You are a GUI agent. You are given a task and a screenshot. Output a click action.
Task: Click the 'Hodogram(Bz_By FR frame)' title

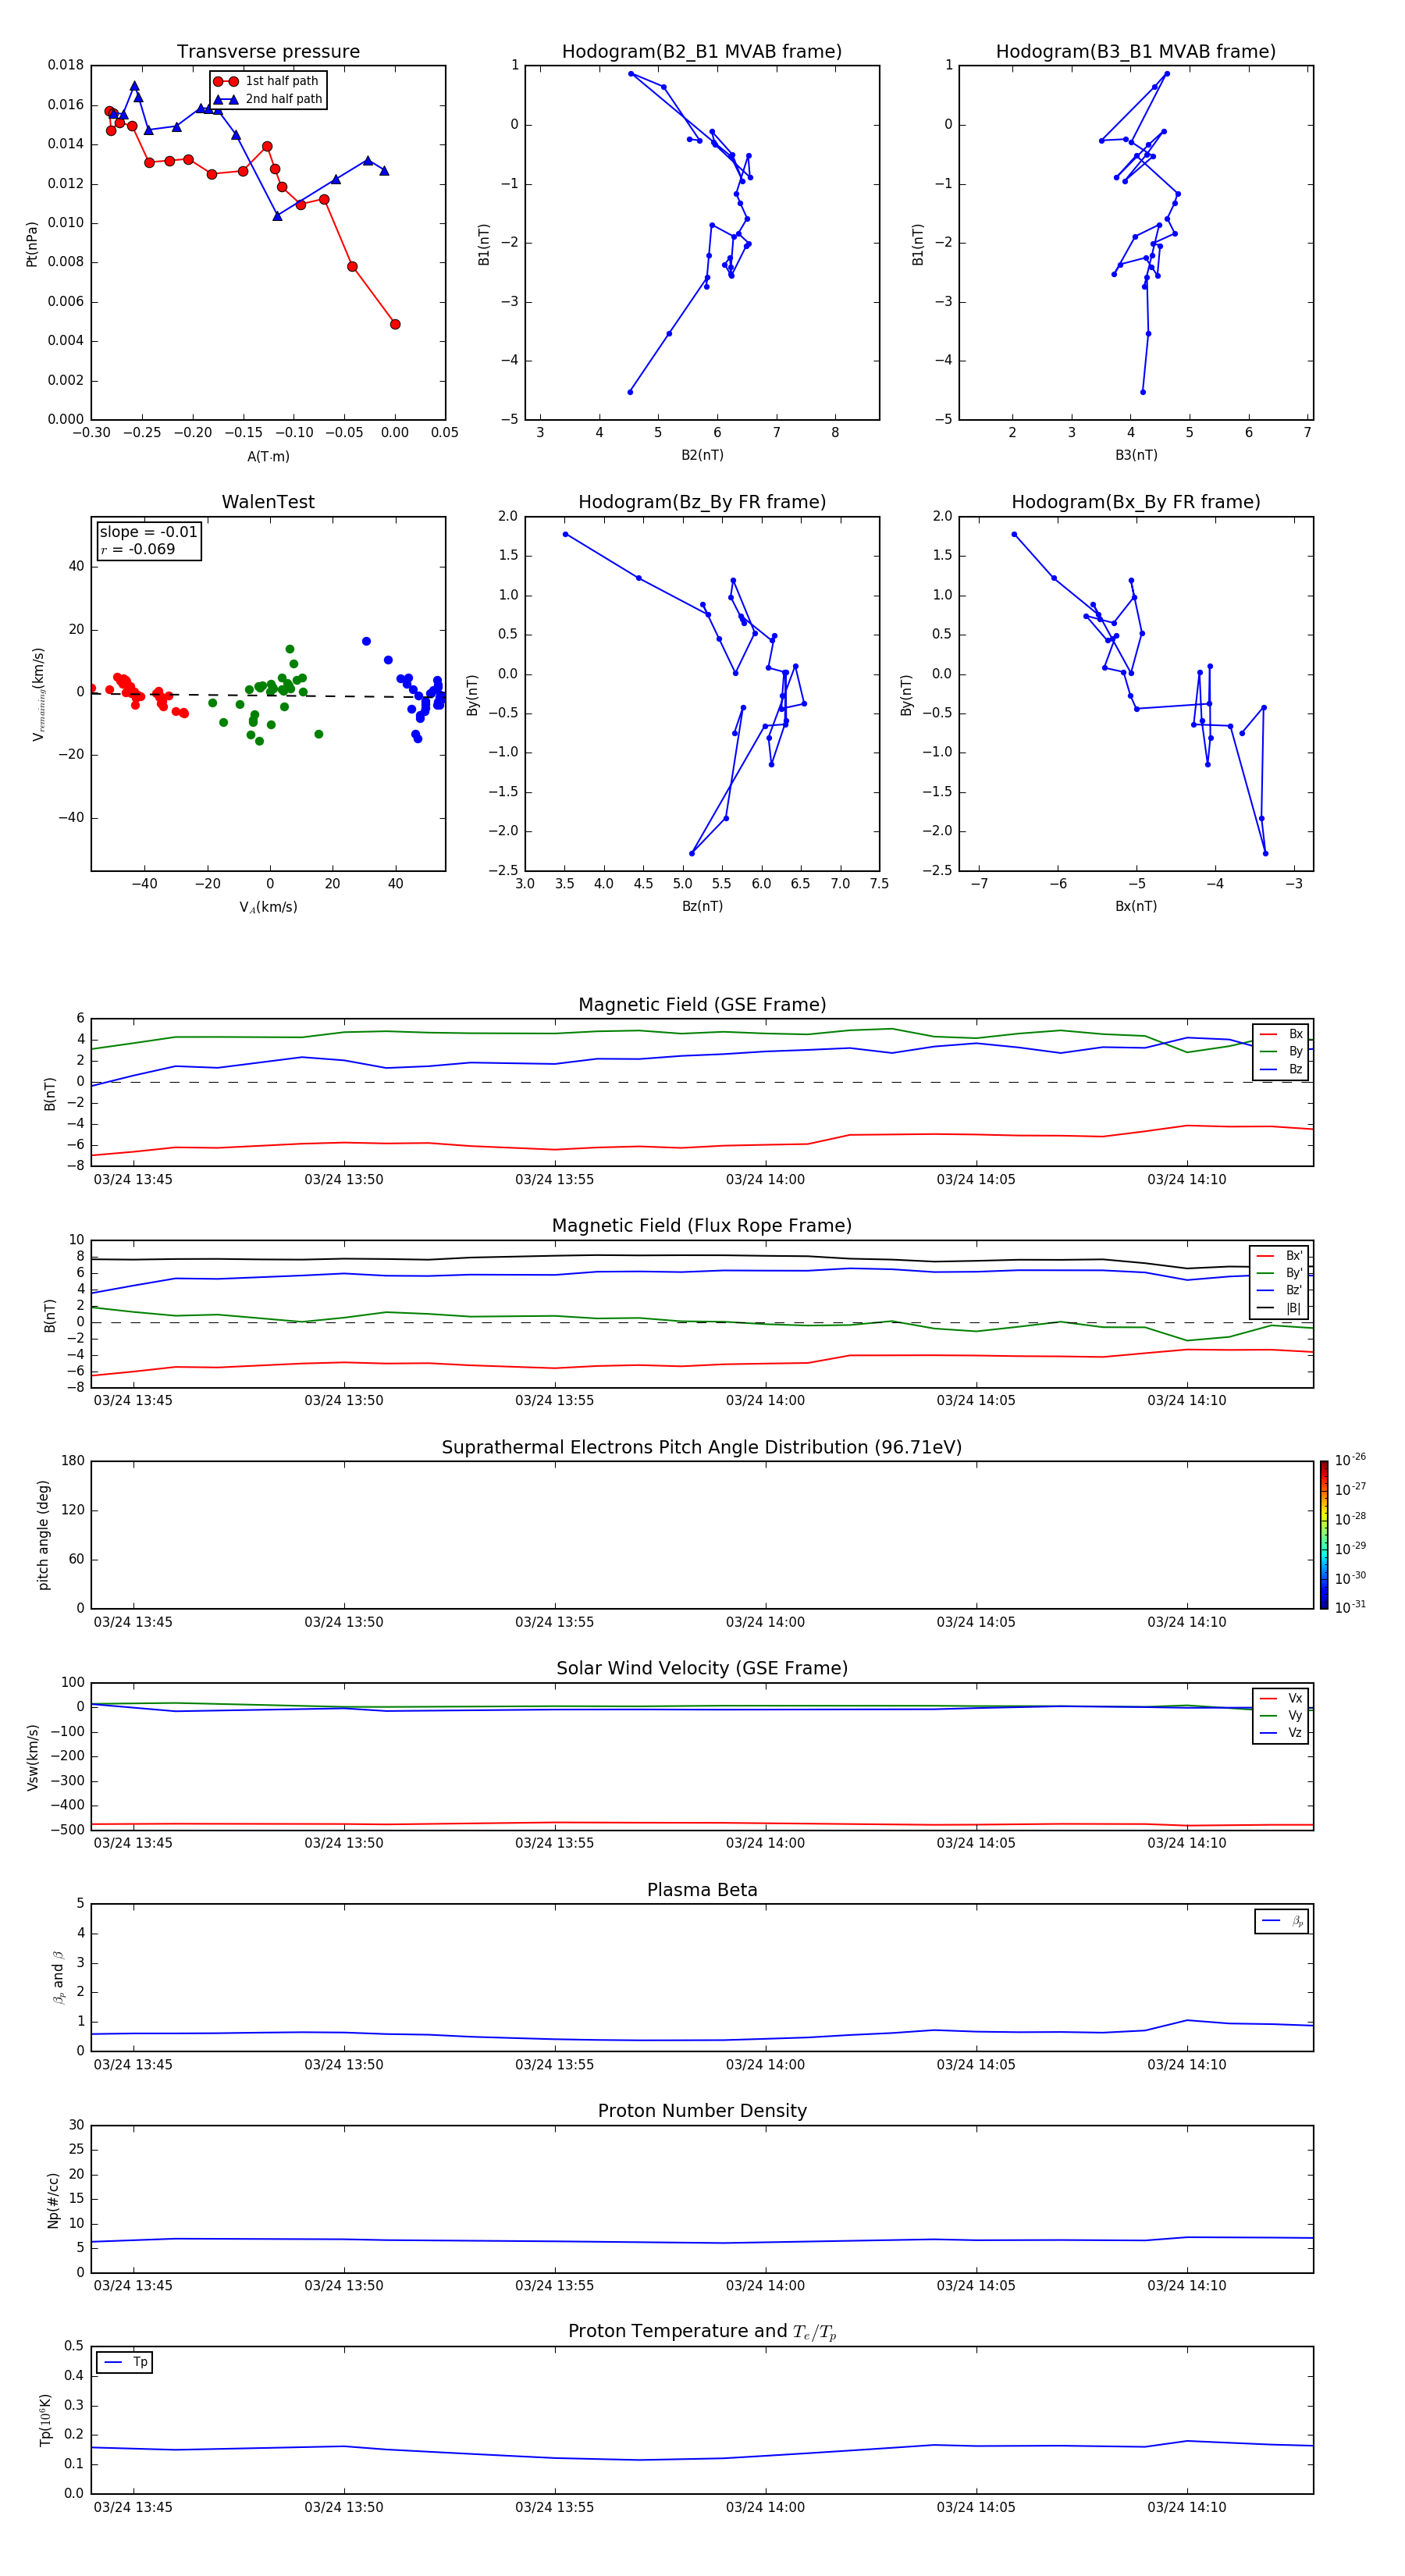(702, 502)
